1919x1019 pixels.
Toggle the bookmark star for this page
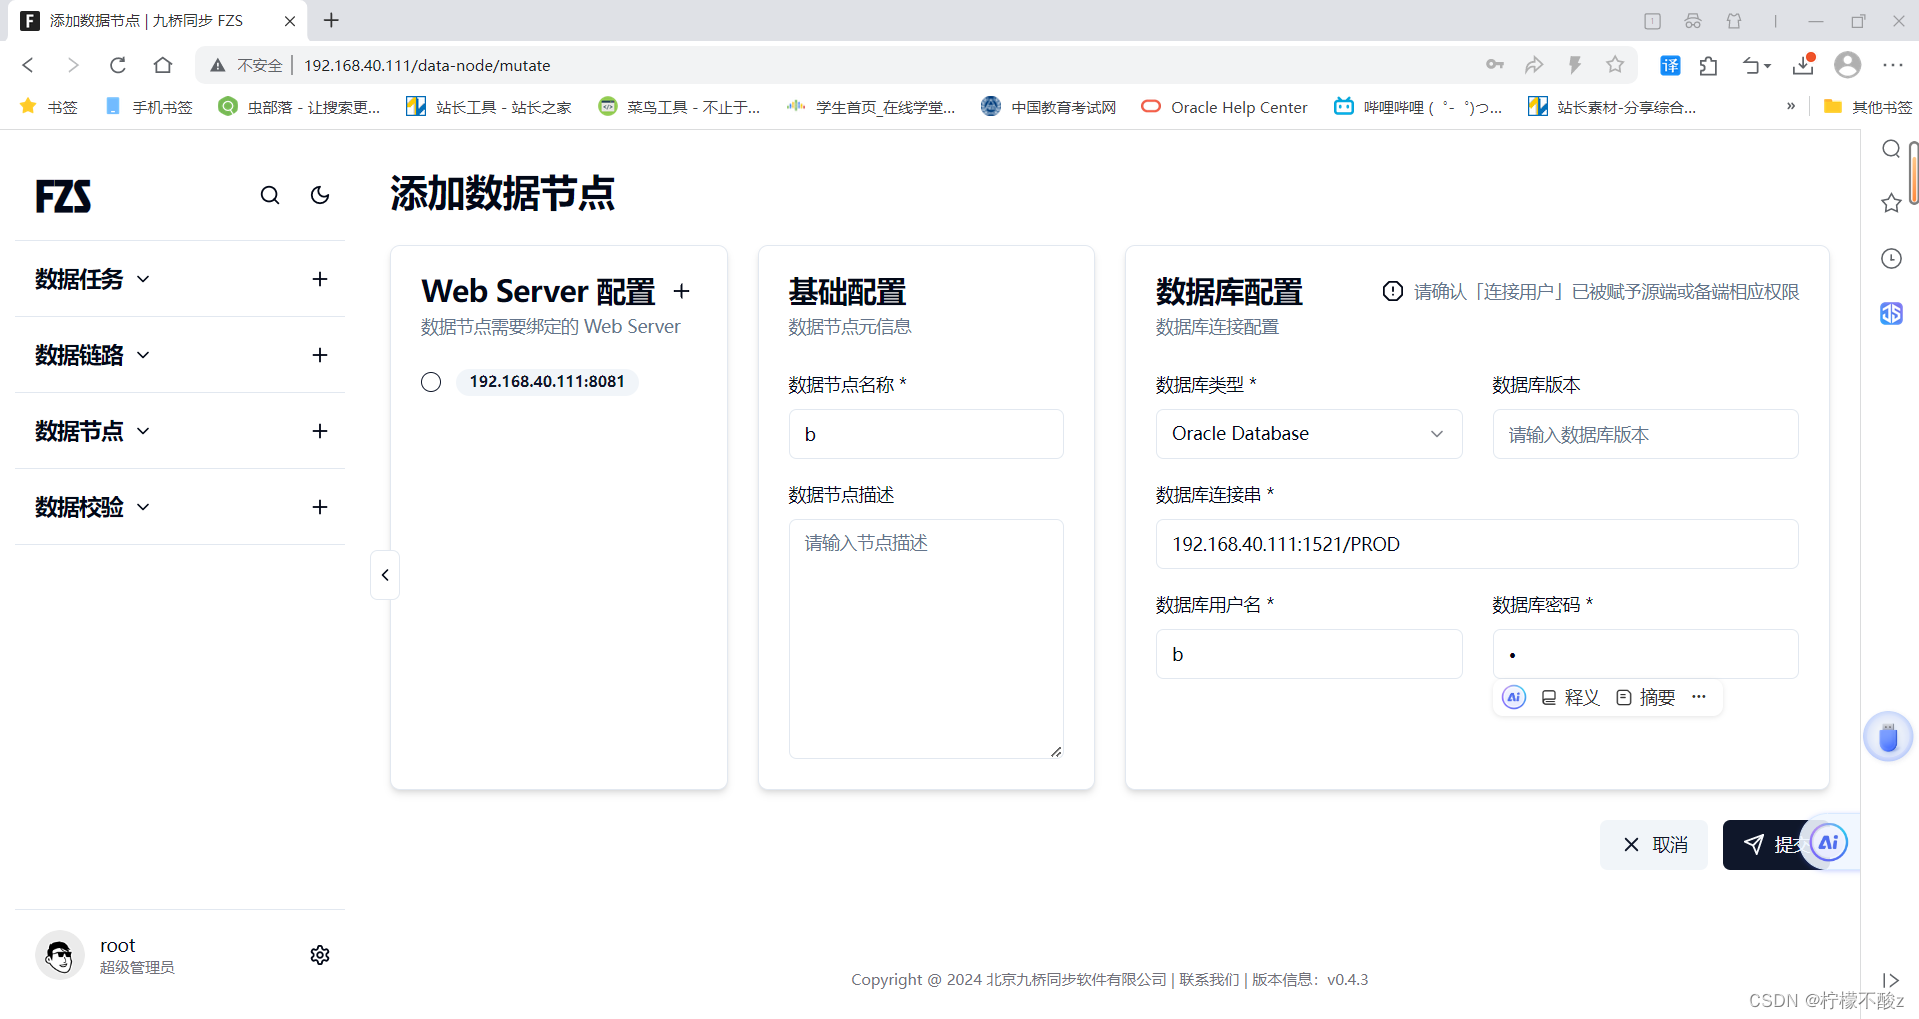(1614, 65)
